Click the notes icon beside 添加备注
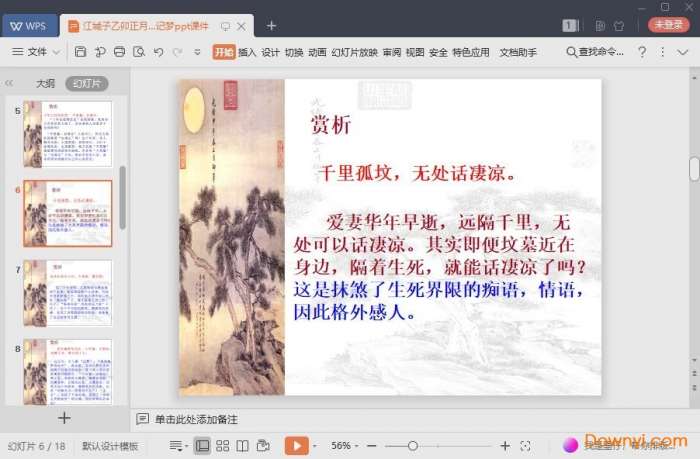The height and width of the screenshot is (459, 700). click(142, 419)
